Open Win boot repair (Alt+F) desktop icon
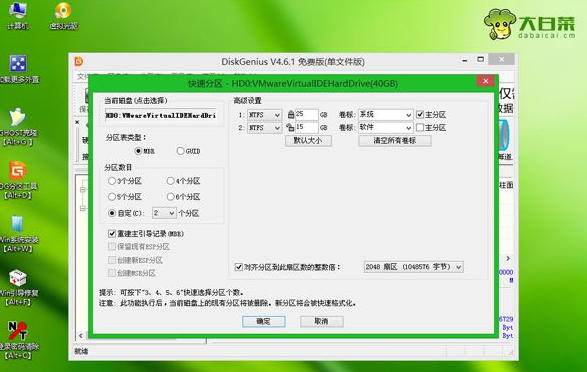The image size is (587, 372). 17,287
